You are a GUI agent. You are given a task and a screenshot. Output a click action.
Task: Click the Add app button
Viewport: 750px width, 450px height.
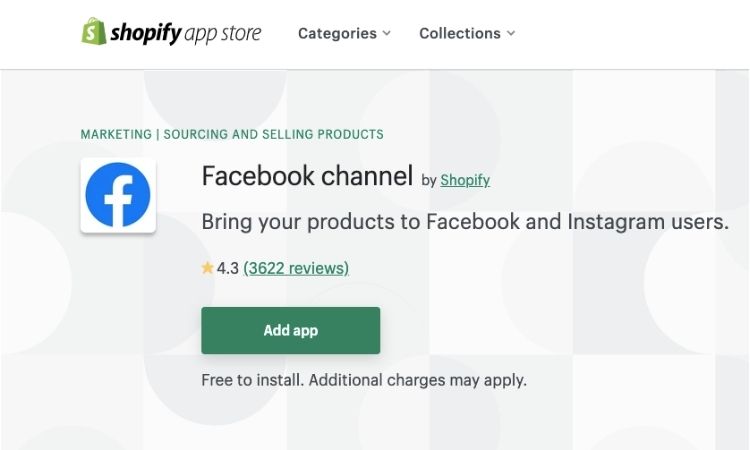pos(291,330)
